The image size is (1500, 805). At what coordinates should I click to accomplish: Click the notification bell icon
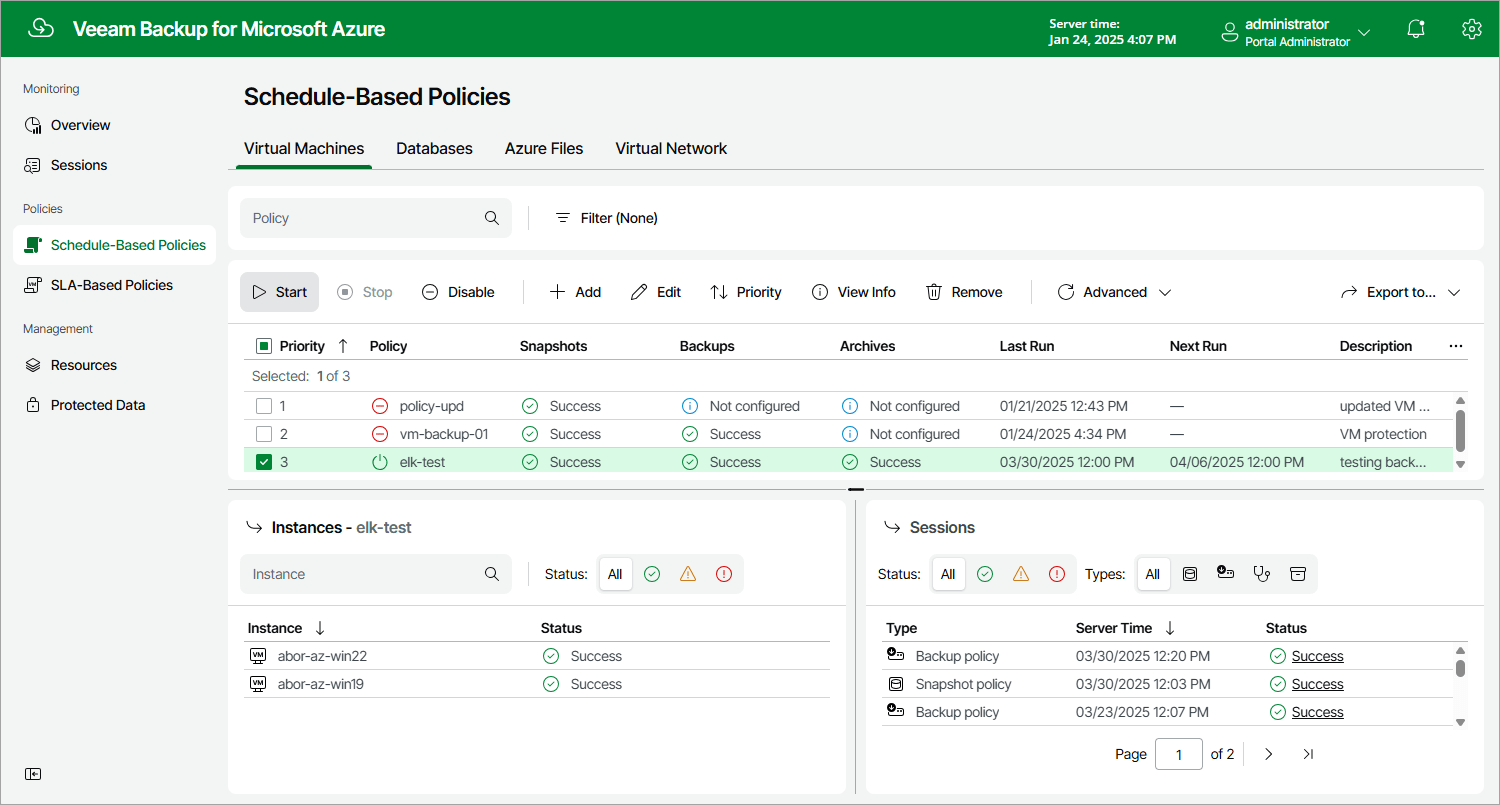(x=1416, y=29)
